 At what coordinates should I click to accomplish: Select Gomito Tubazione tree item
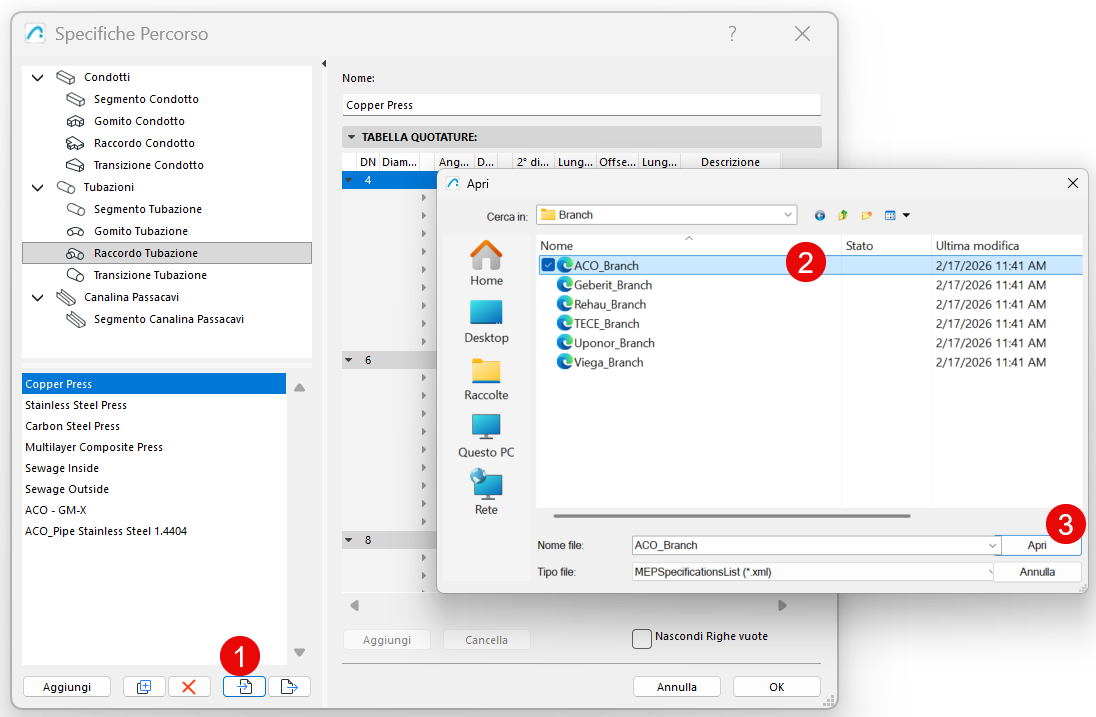pyautogui.click(x=140, y=231)
